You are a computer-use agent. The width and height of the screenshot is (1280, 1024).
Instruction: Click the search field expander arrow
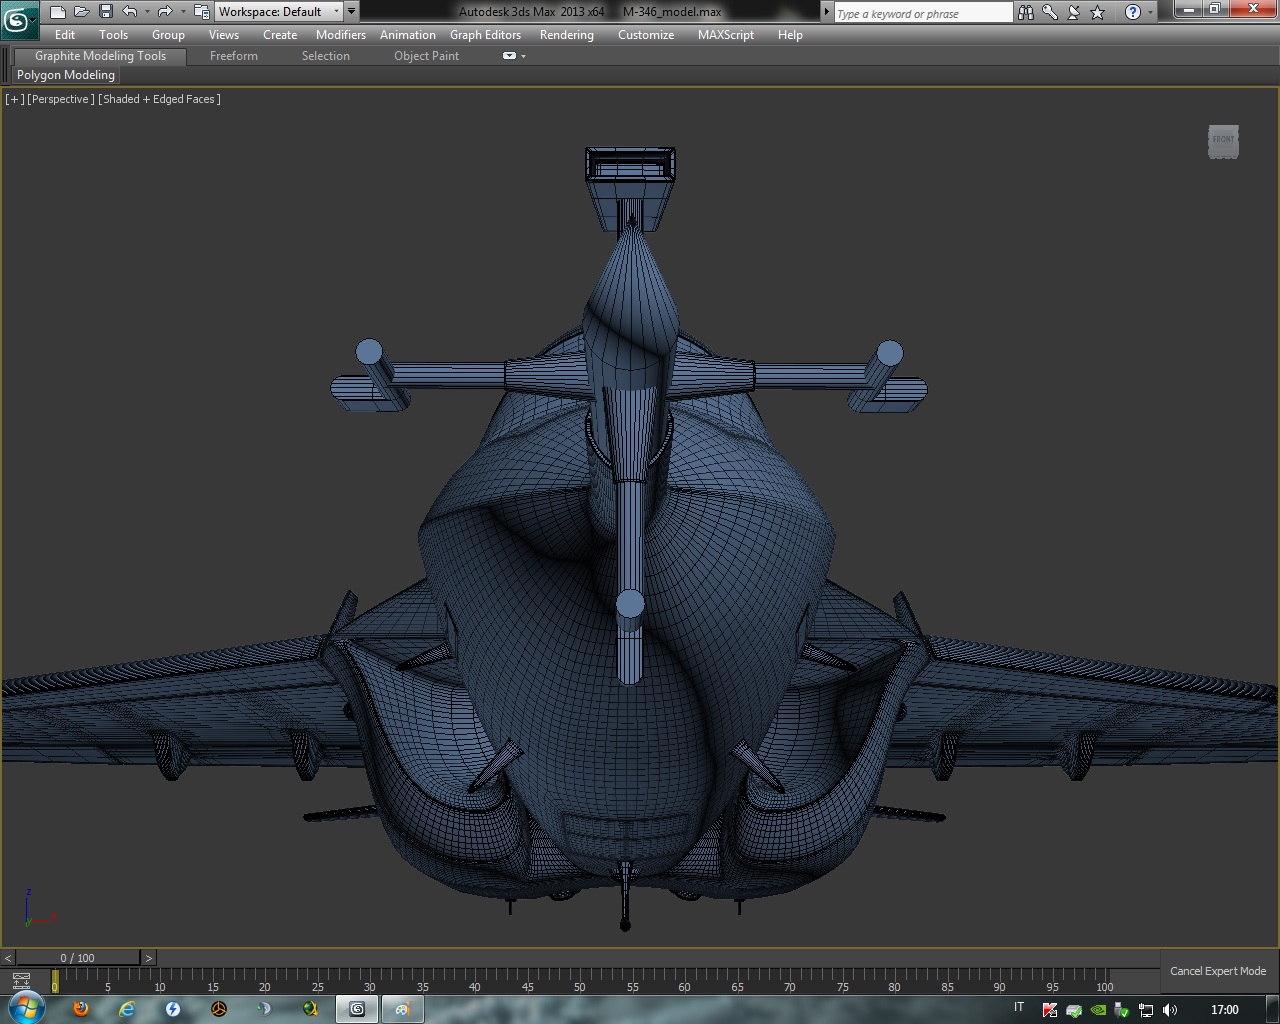(827, 13)
